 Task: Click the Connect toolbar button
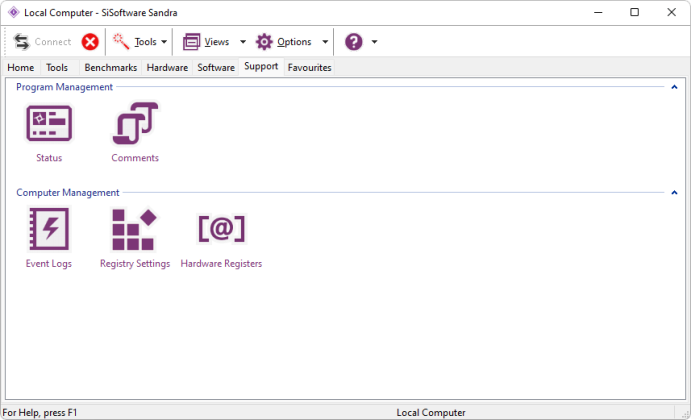(x=42, y=42)
